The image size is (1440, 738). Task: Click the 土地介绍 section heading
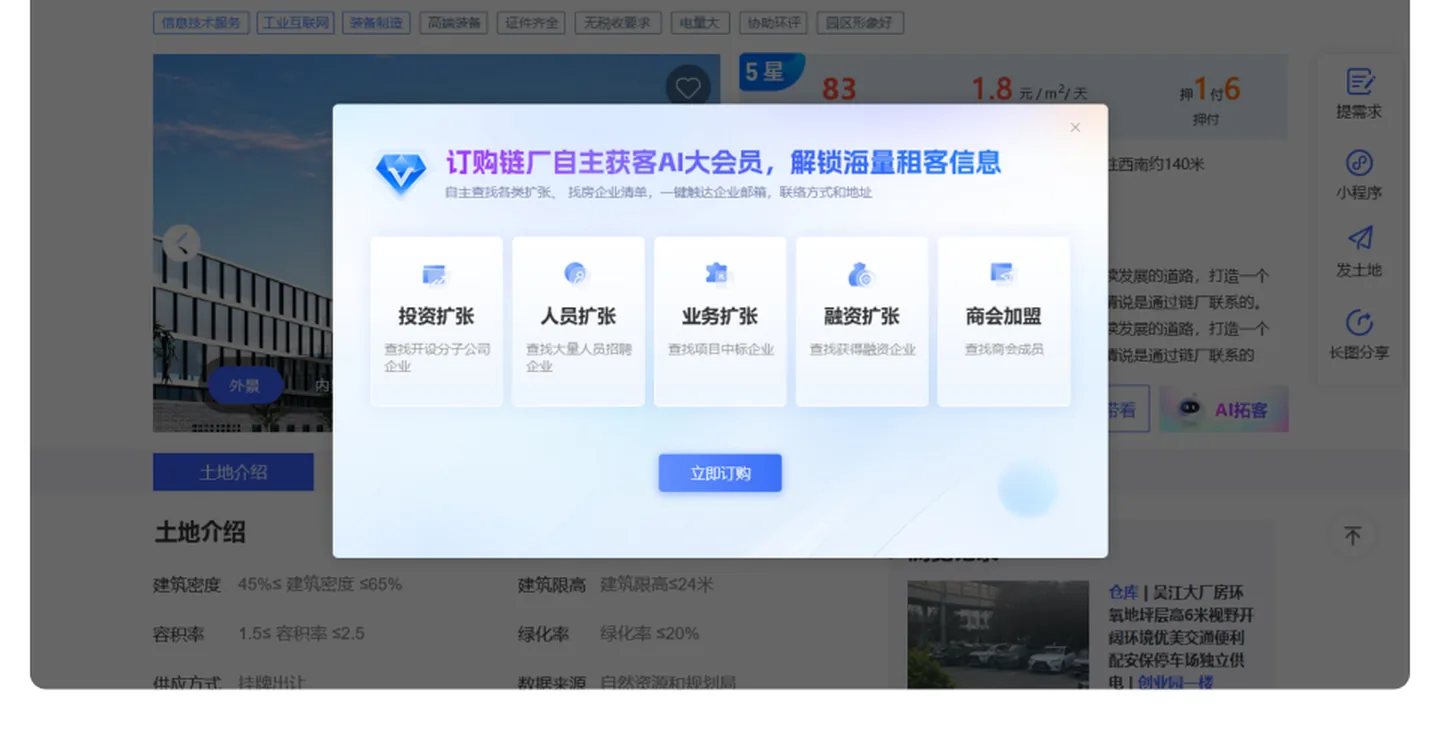click(x=200, y=532)
